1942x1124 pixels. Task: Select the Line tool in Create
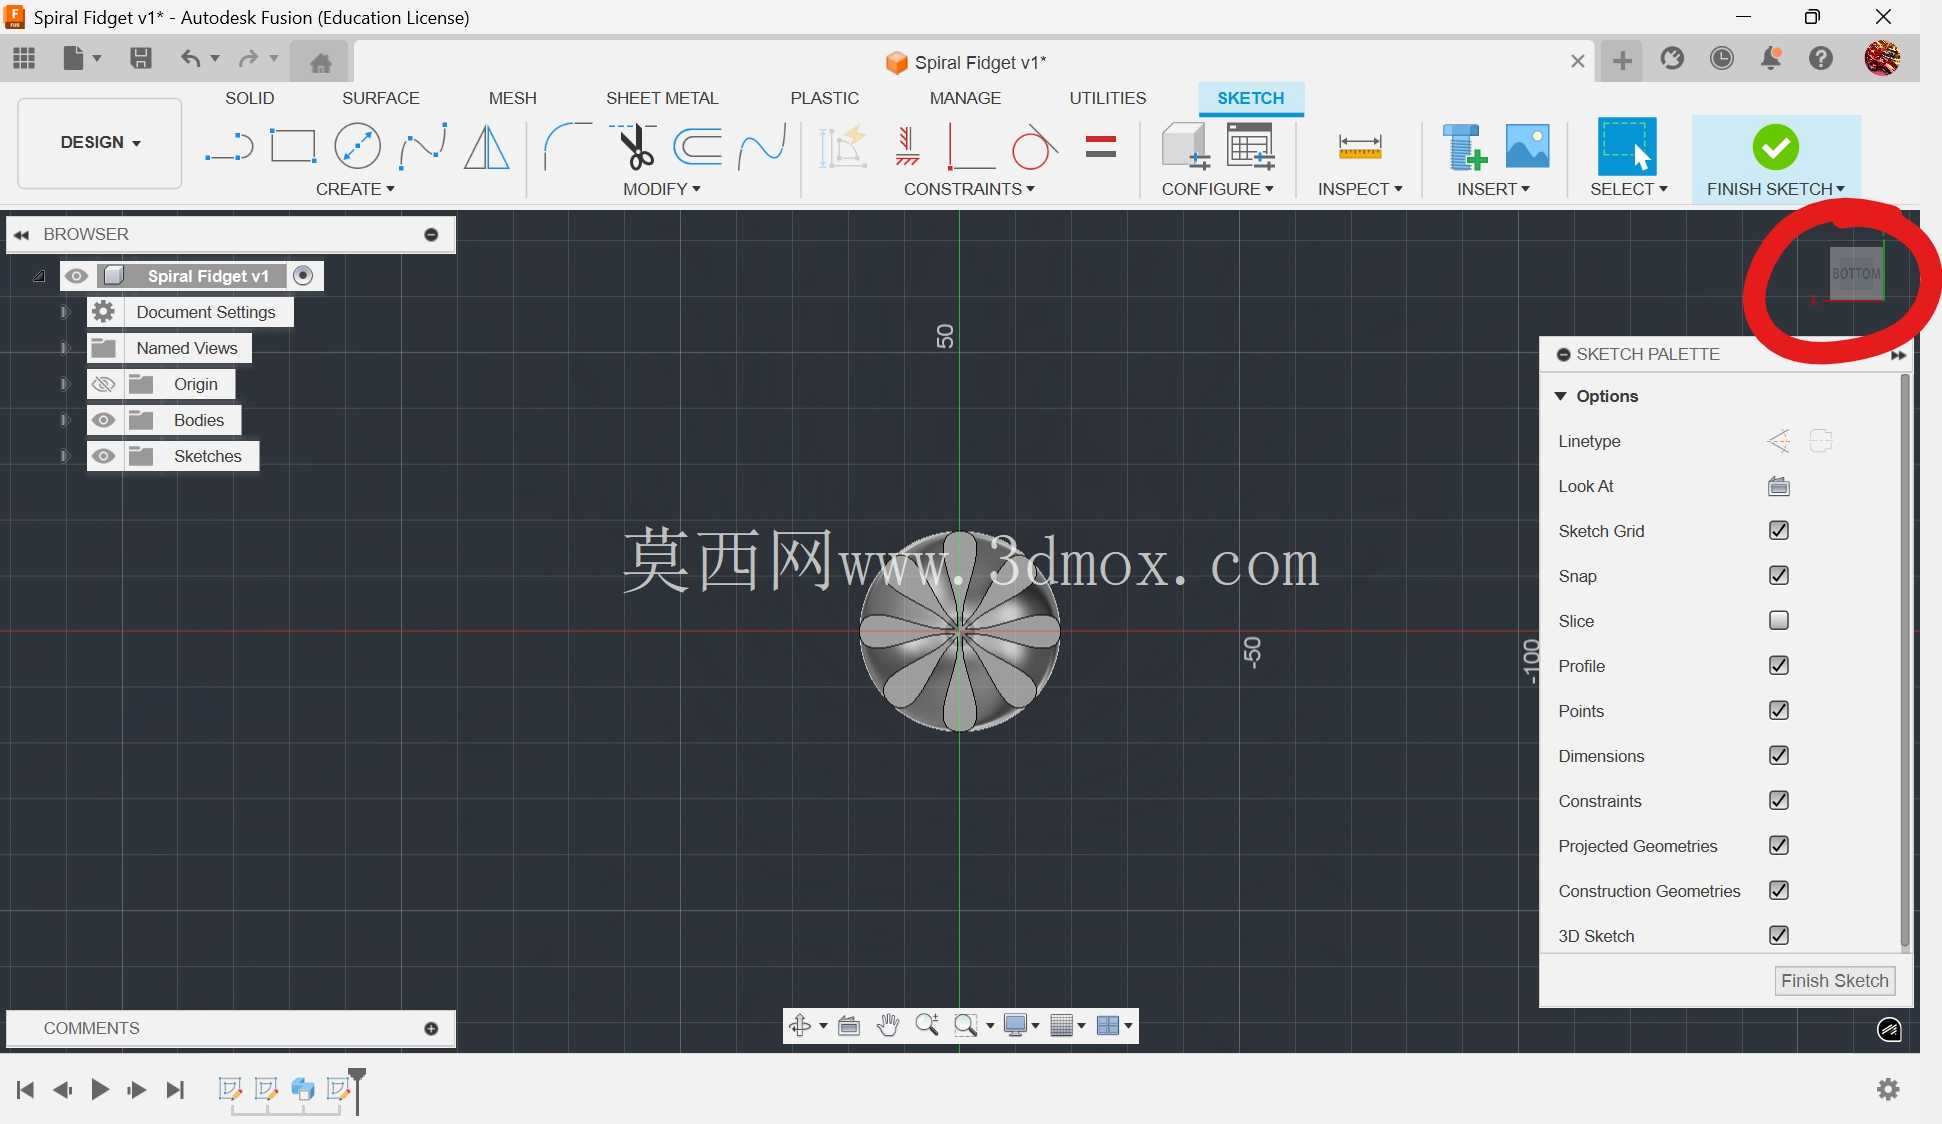[229, 147]
